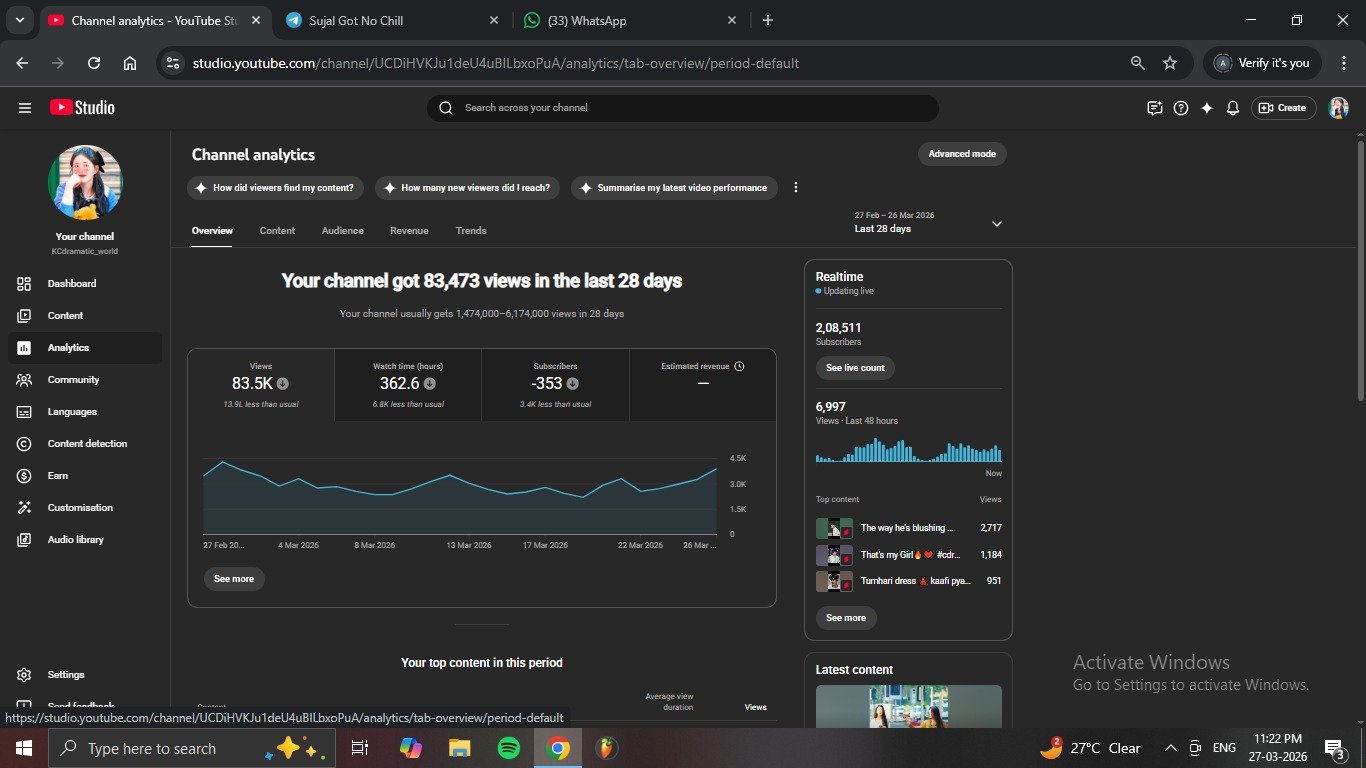Screen dimensions: 1366x768
Task: Select the Watch time (hours) metric card
Action: [x=408, y=384]
